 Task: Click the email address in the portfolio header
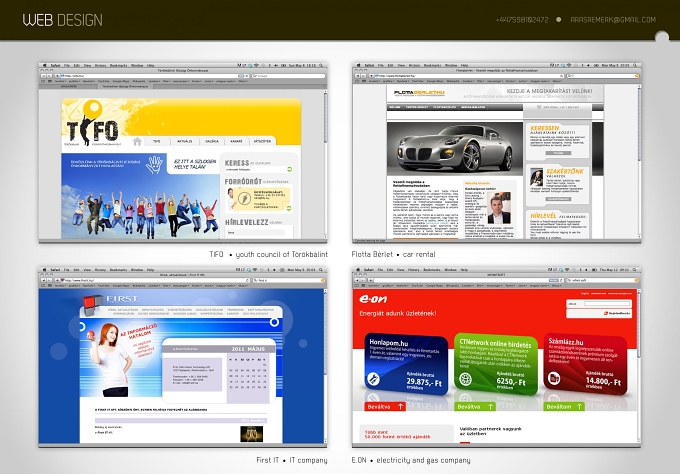pyautogui.click(x=613, y=20)
